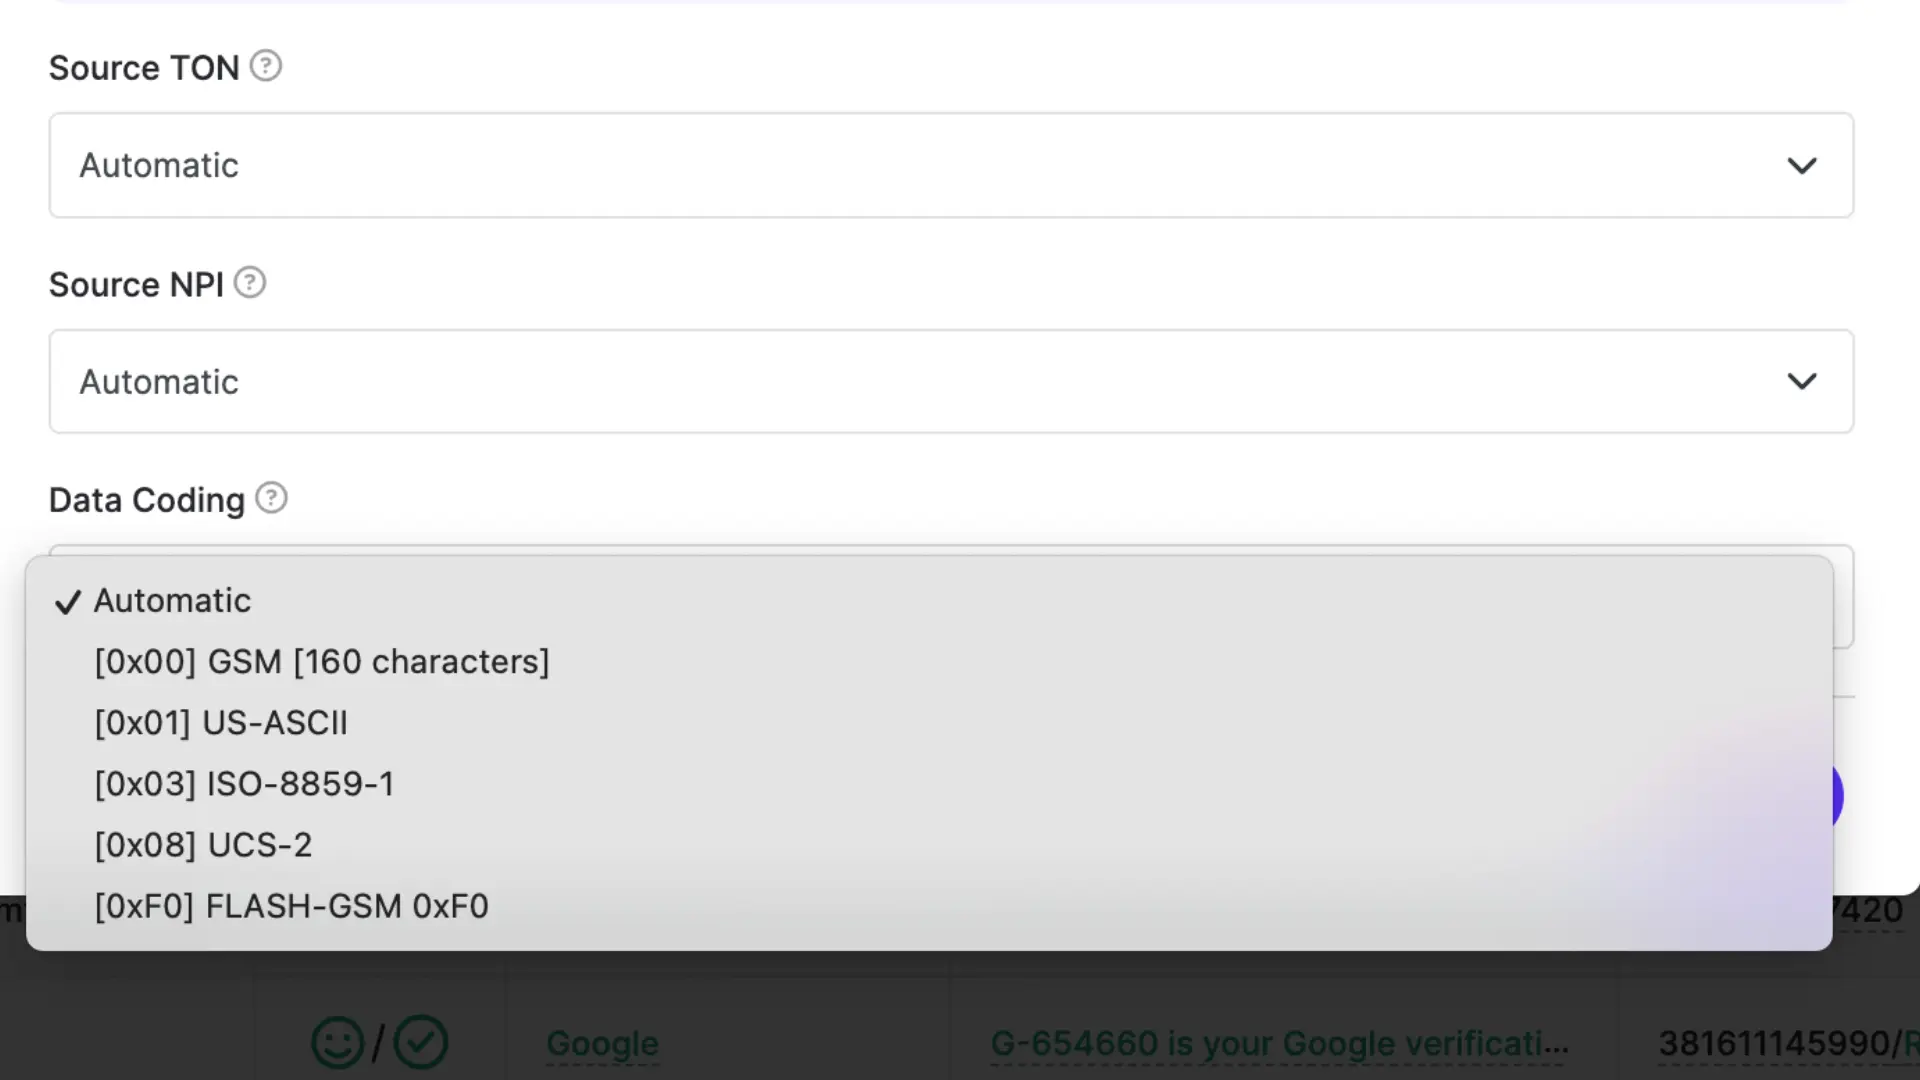Click the smiley face status icon
This screenshot has height=1080, width=1920.
(338, 1043)
